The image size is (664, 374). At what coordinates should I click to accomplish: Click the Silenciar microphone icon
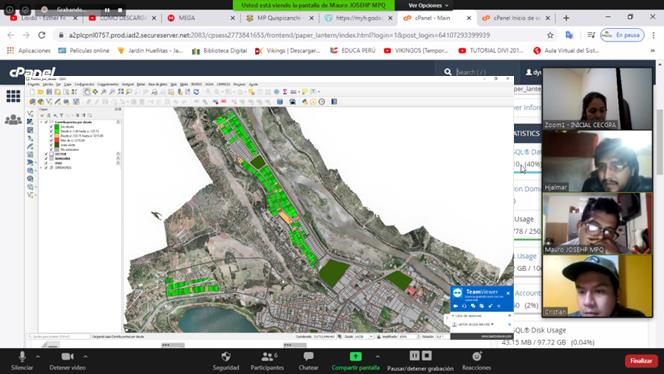pos(22,357)
